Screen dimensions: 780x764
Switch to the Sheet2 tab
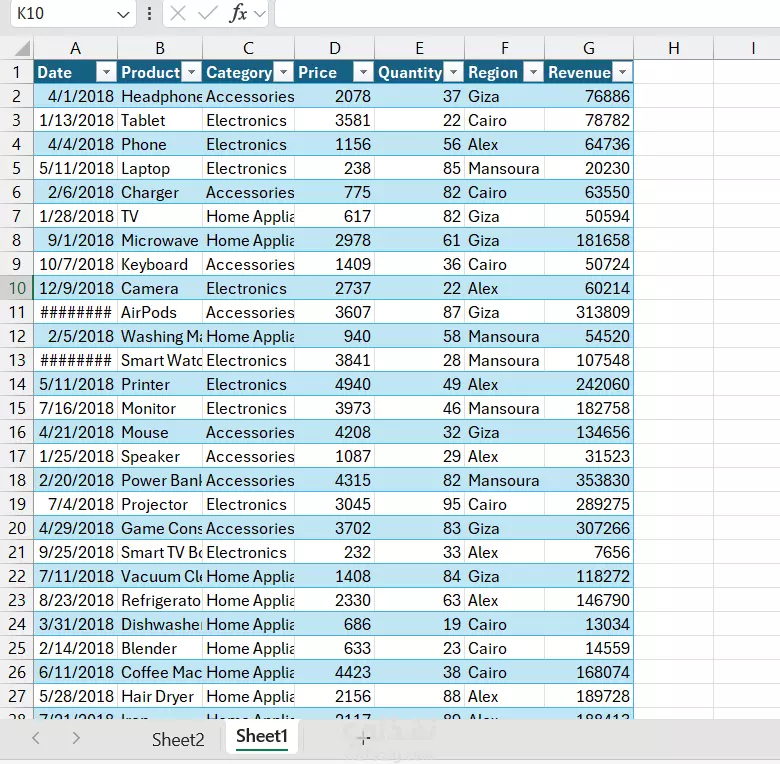[x=178, y=740]
